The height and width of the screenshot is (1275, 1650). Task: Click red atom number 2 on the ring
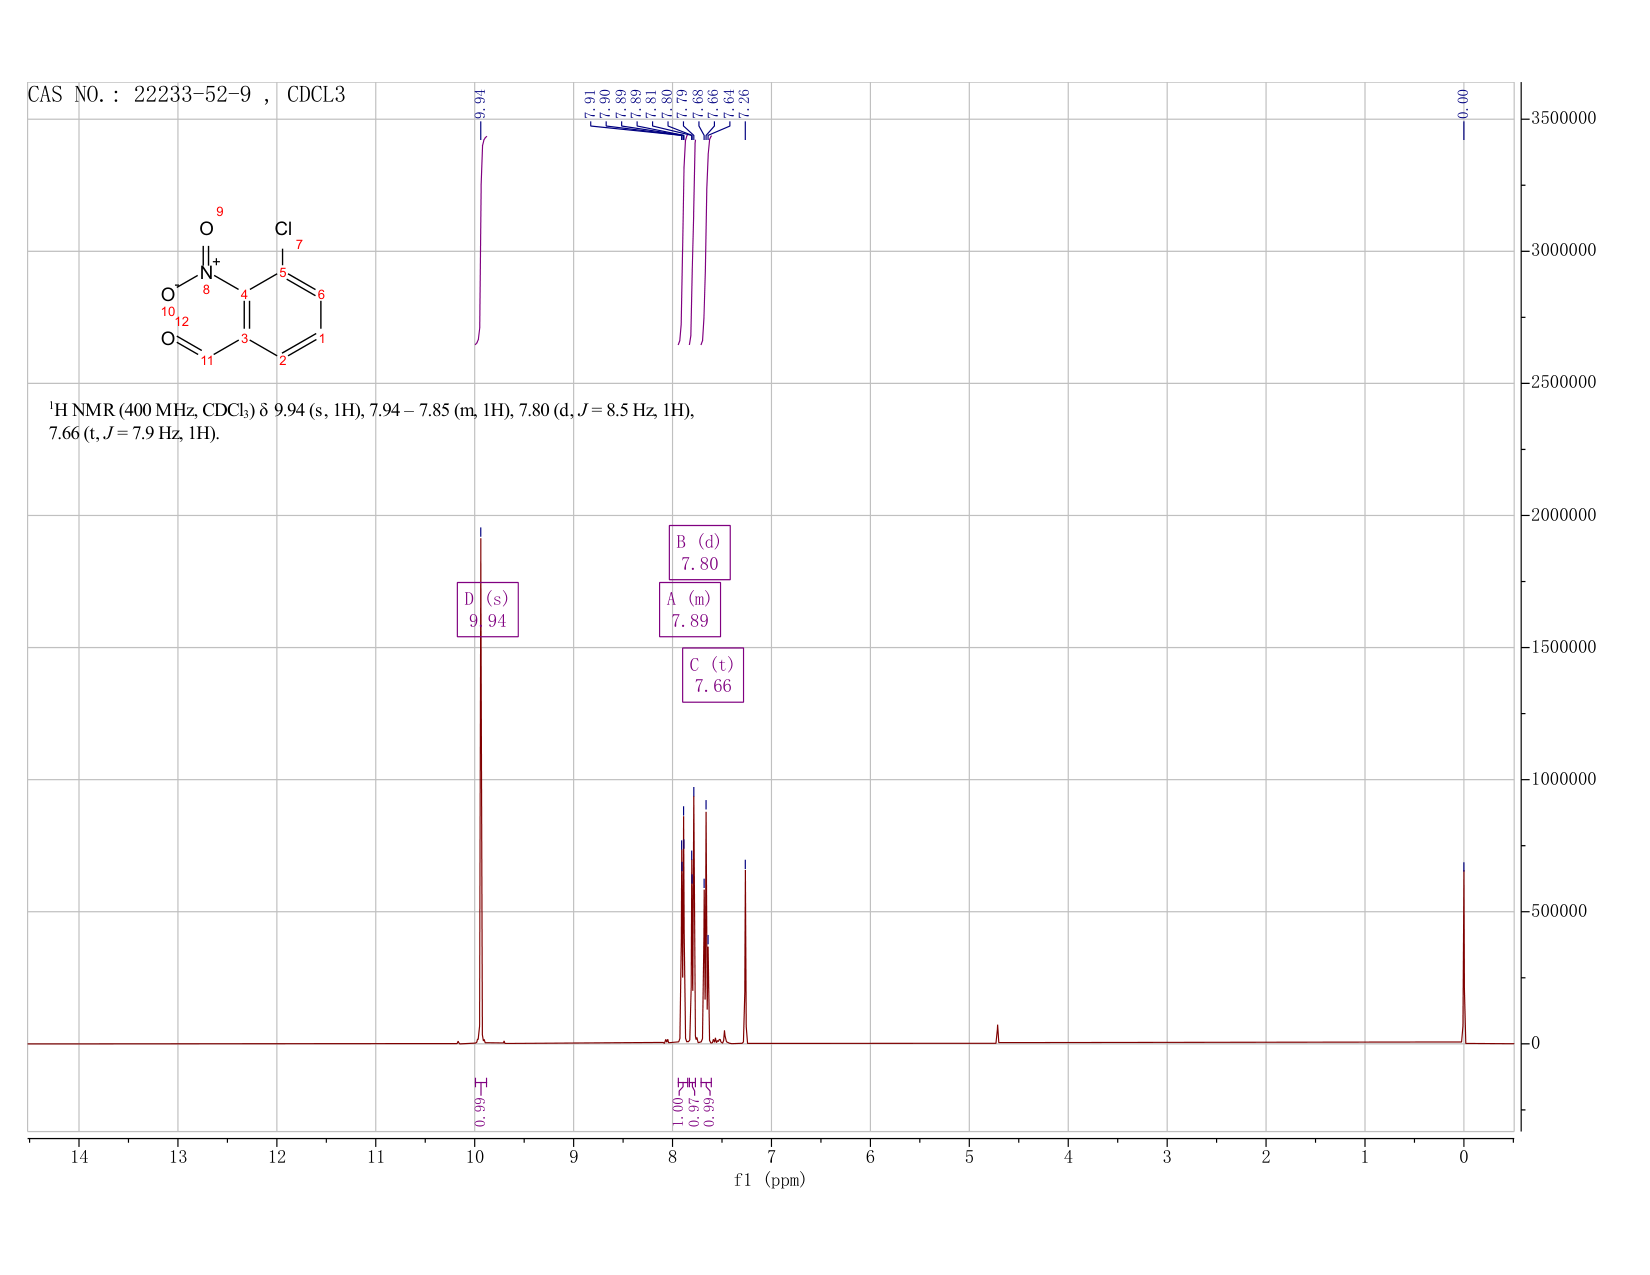(283, 361)
